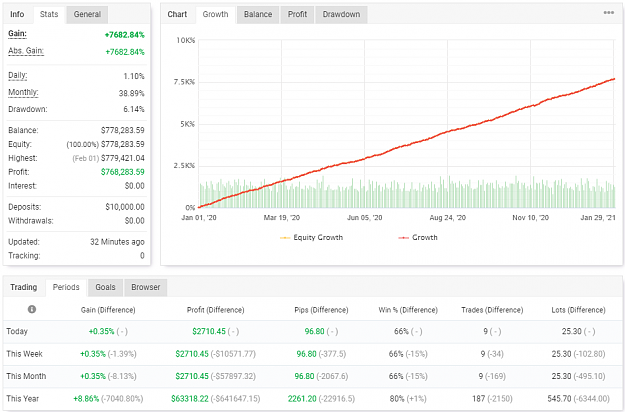Click the +7682.84% Gain value
This screenshot has height=412, width=625.
pyautogui.click(x=124, y=35)
